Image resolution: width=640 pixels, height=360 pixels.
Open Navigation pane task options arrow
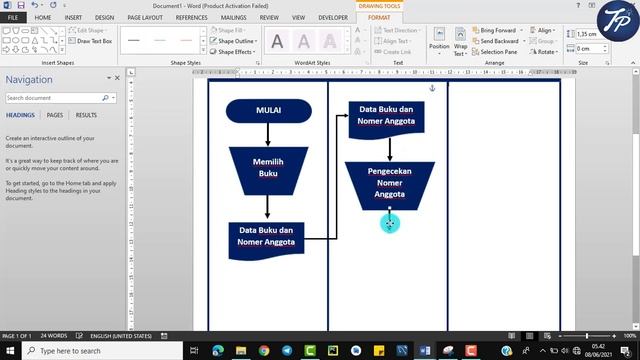coord(109,78)
